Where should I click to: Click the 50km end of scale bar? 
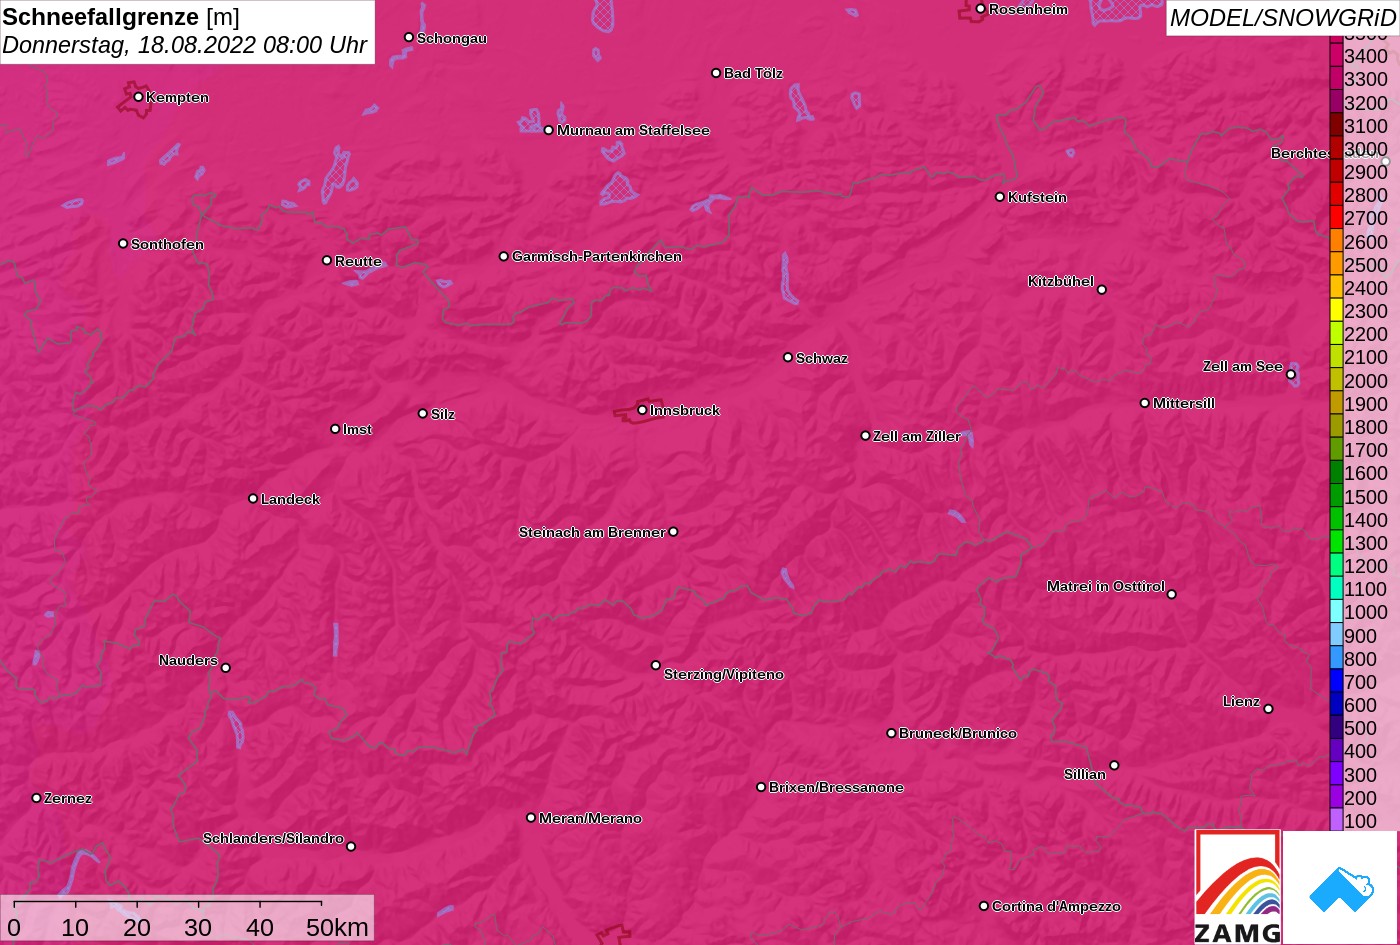tap(337, 927)
